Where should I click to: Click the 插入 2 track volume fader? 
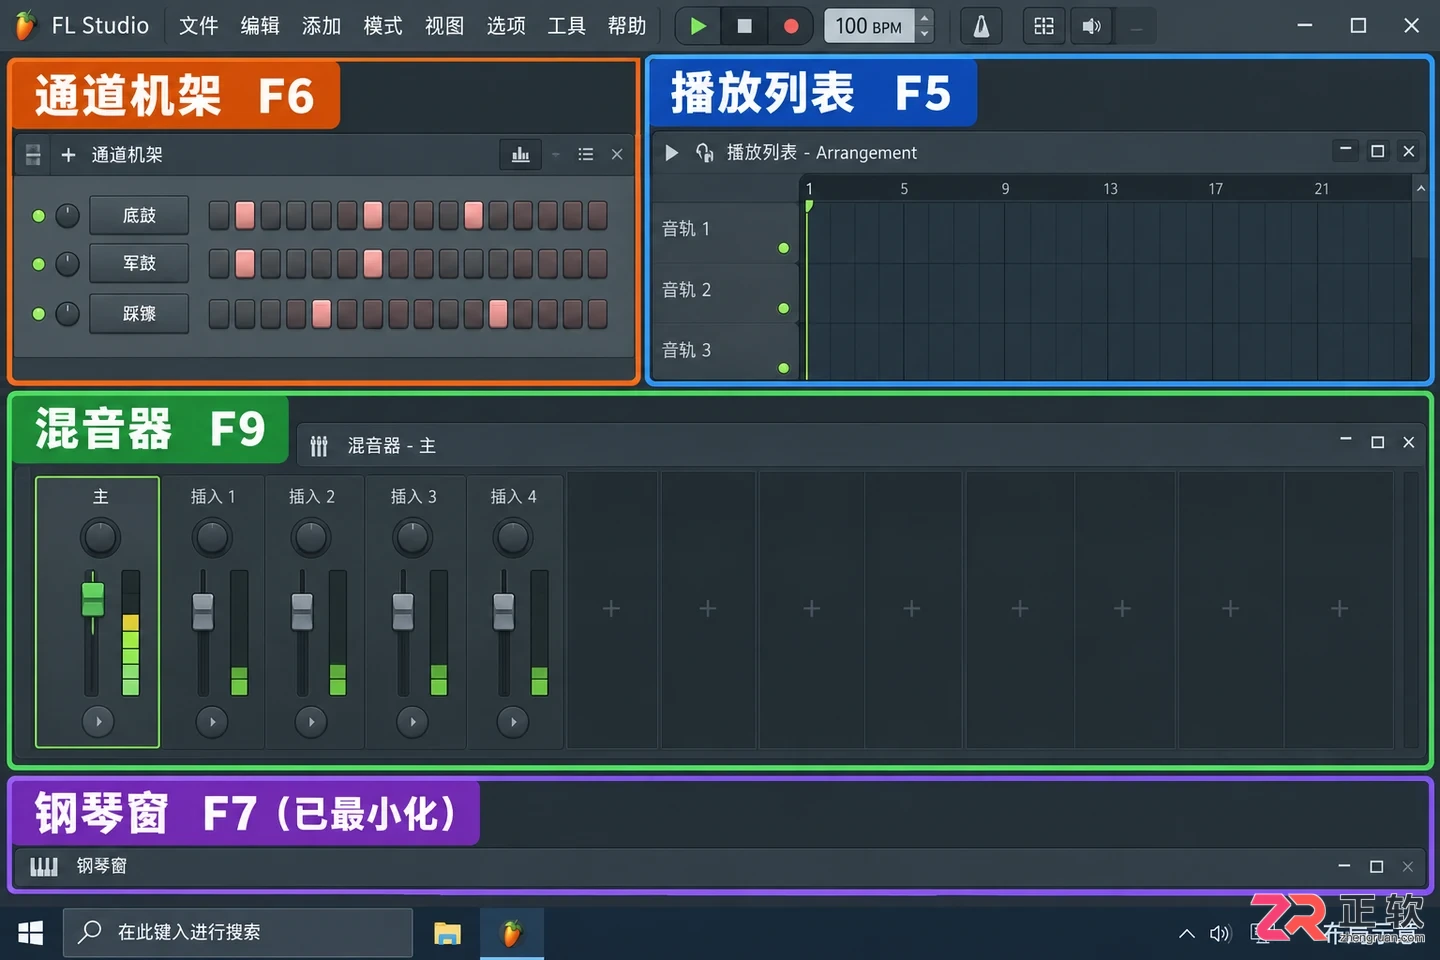pyautogui.click(x=302, y=611)
